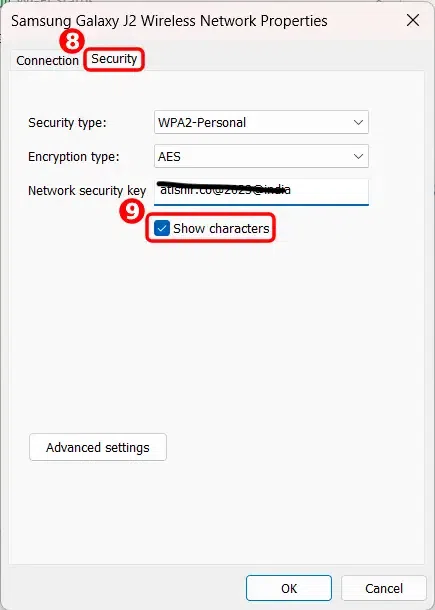The height and width of the screenshot is (610, 435).
Task: Click the Security type label
Action: point(67,123)
